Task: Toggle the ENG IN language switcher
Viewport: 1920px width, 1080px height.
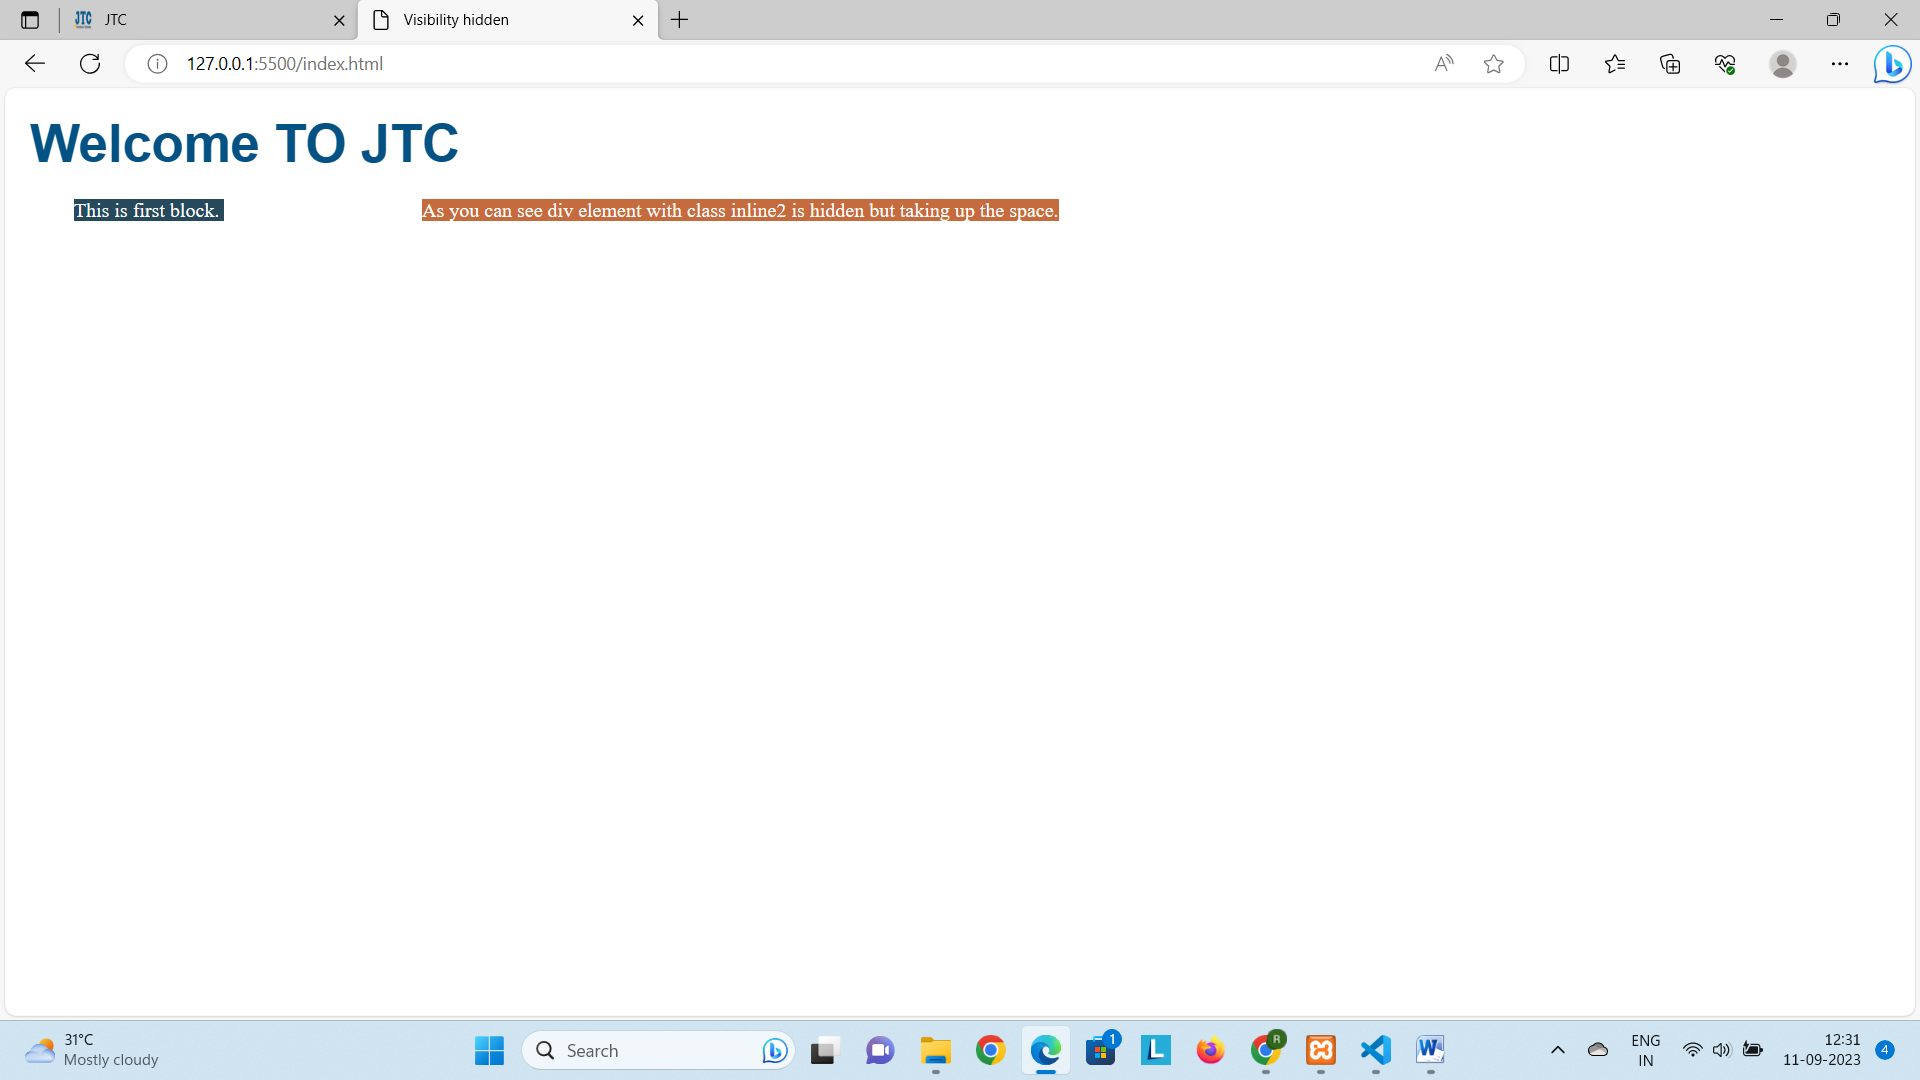Action: click(1645, 1050)
